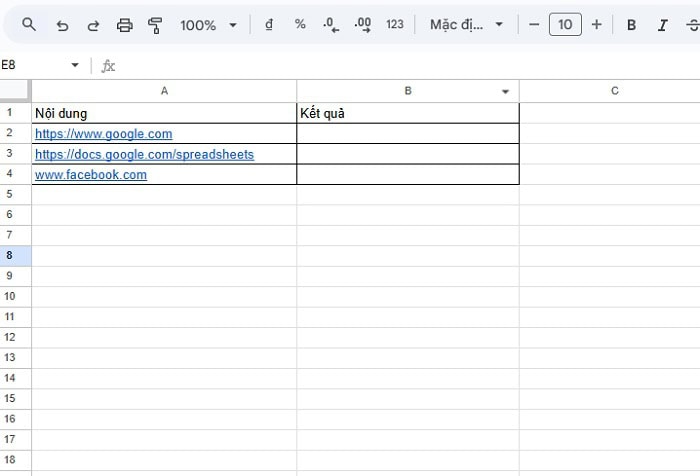
Task: Open the https://www.google.com link
Action: [103, 133]
